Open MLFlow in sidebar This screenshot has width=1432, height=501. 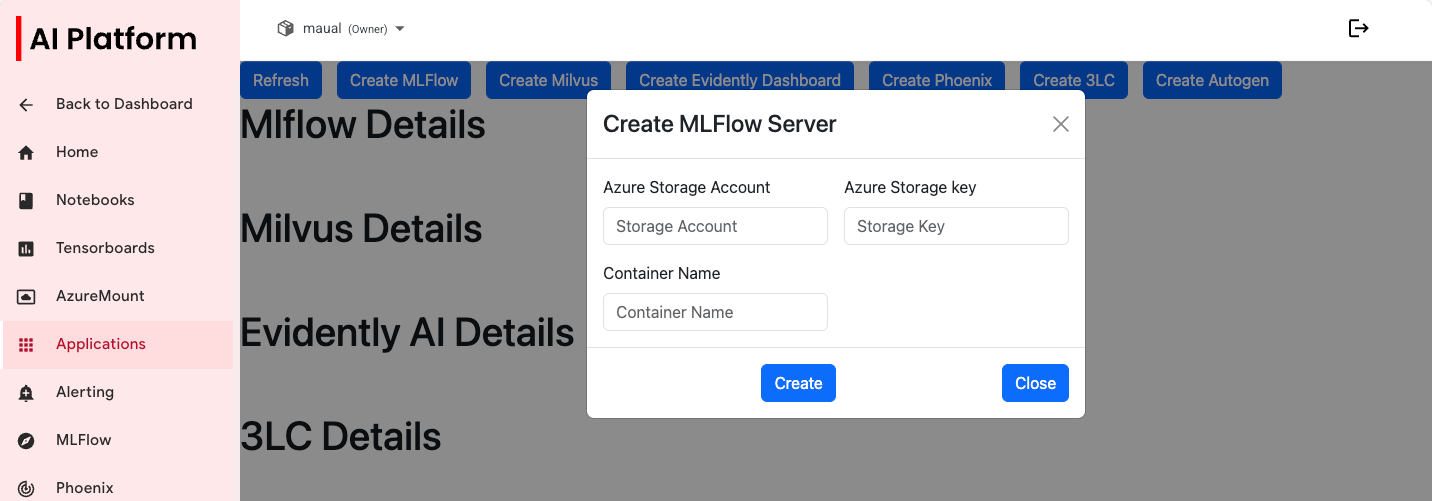tap(119, 440)
